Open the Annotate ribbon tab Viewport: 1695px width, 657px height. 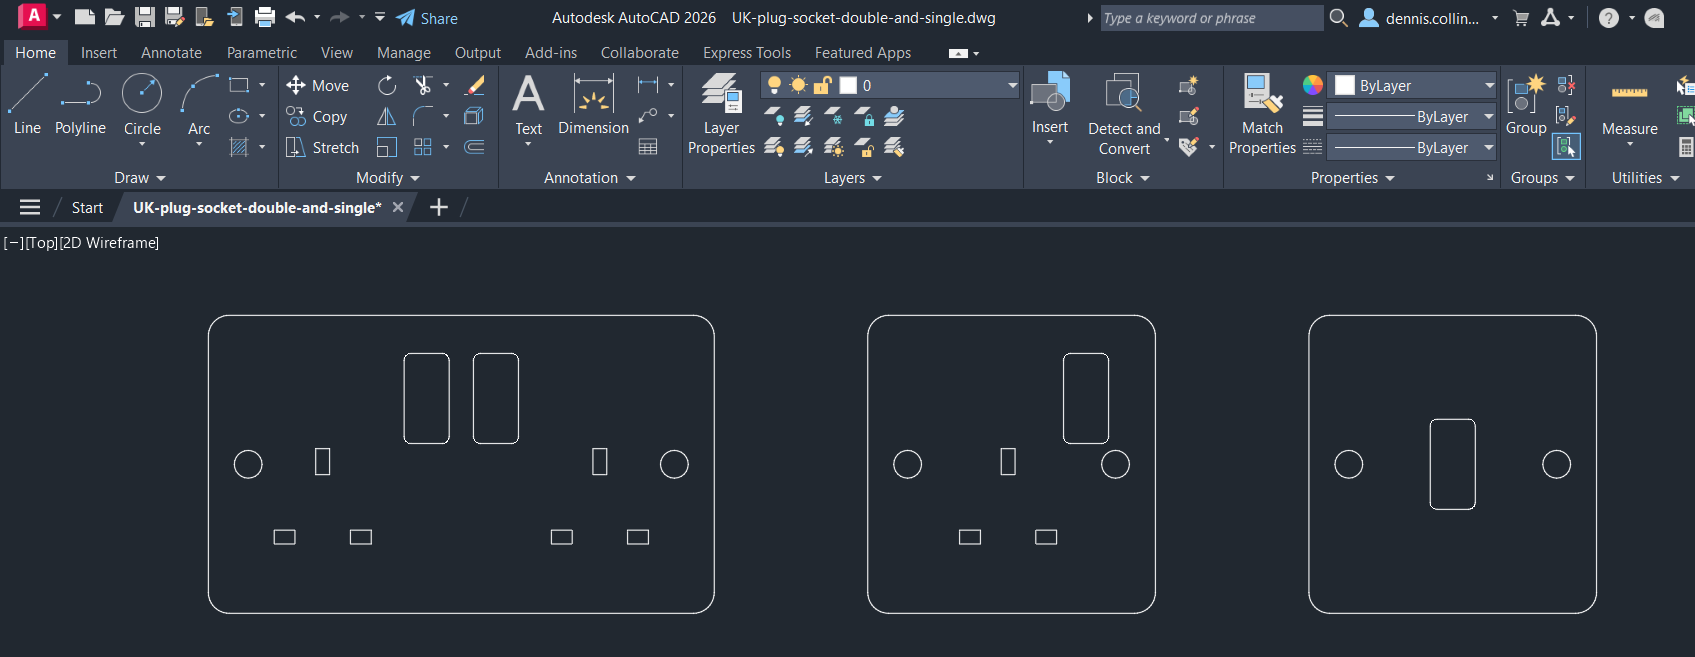click(x=171, y=53)
